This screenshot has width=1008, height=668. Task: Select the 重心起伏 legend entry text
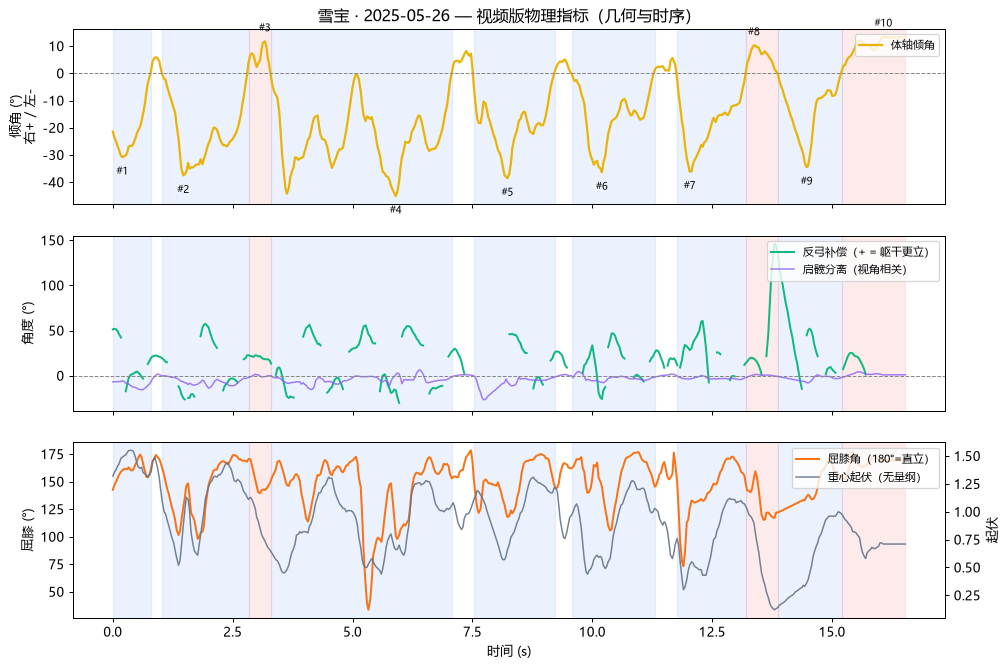tap(874, 477)
